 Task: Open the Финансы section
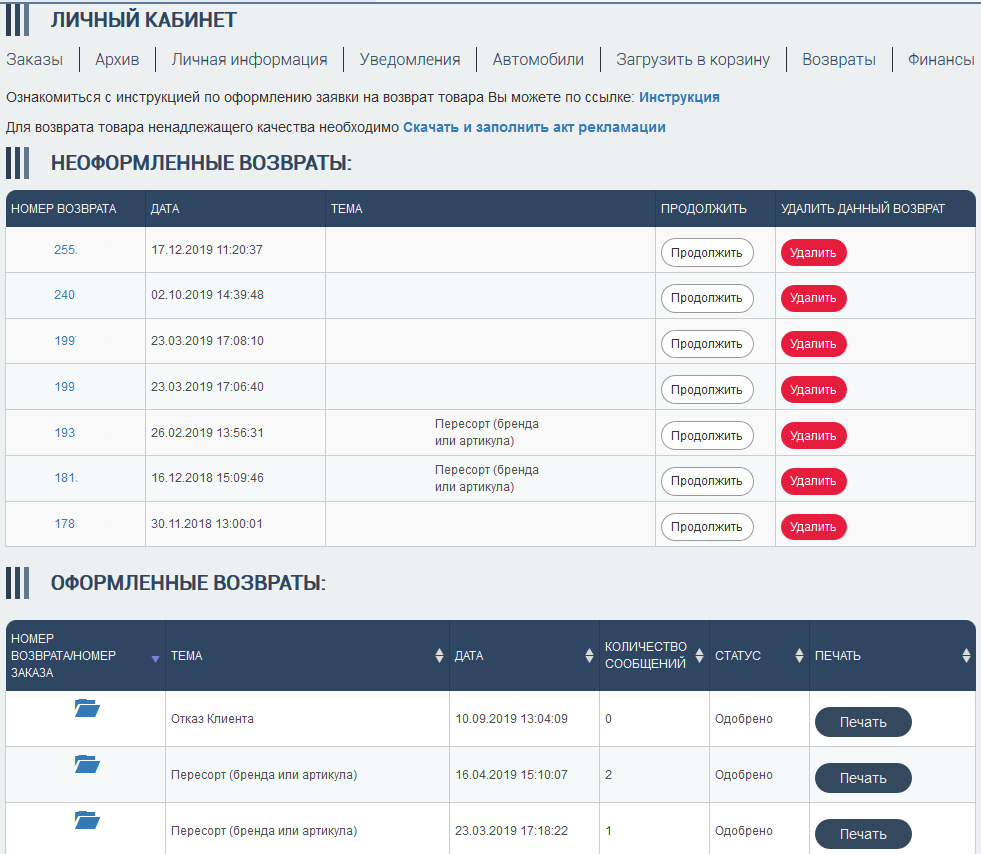pyautogui.click(x=940, y=60)
